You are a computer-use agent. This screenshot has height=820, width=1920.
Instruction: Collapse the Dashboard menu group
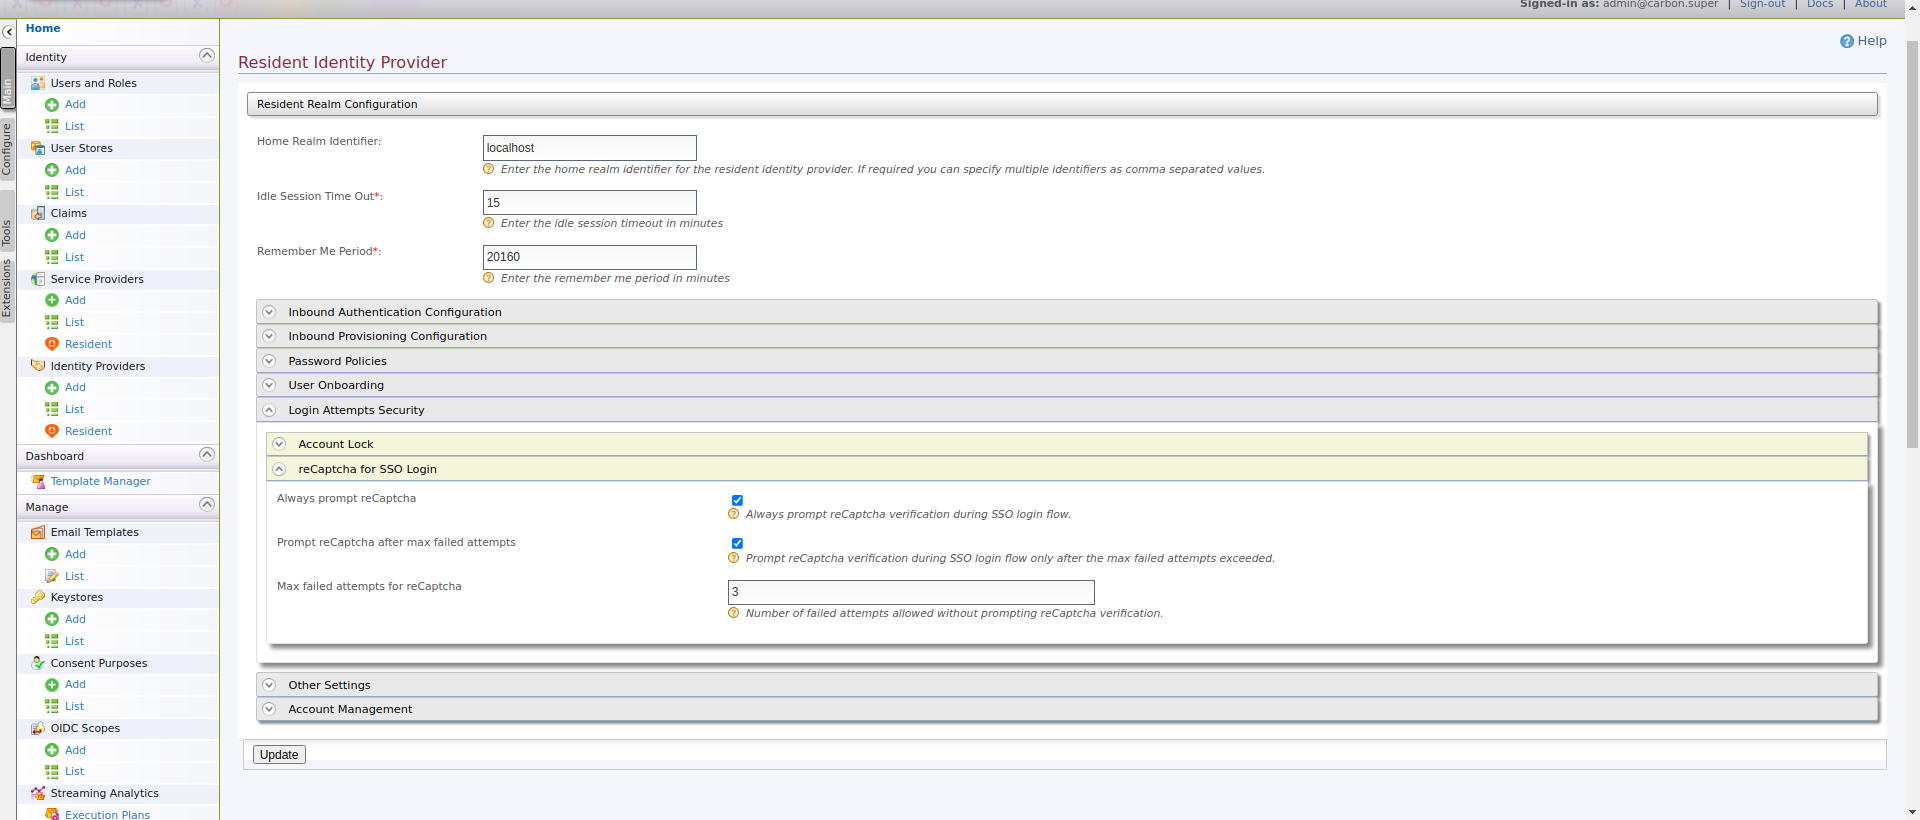click(x=207, y=455)
